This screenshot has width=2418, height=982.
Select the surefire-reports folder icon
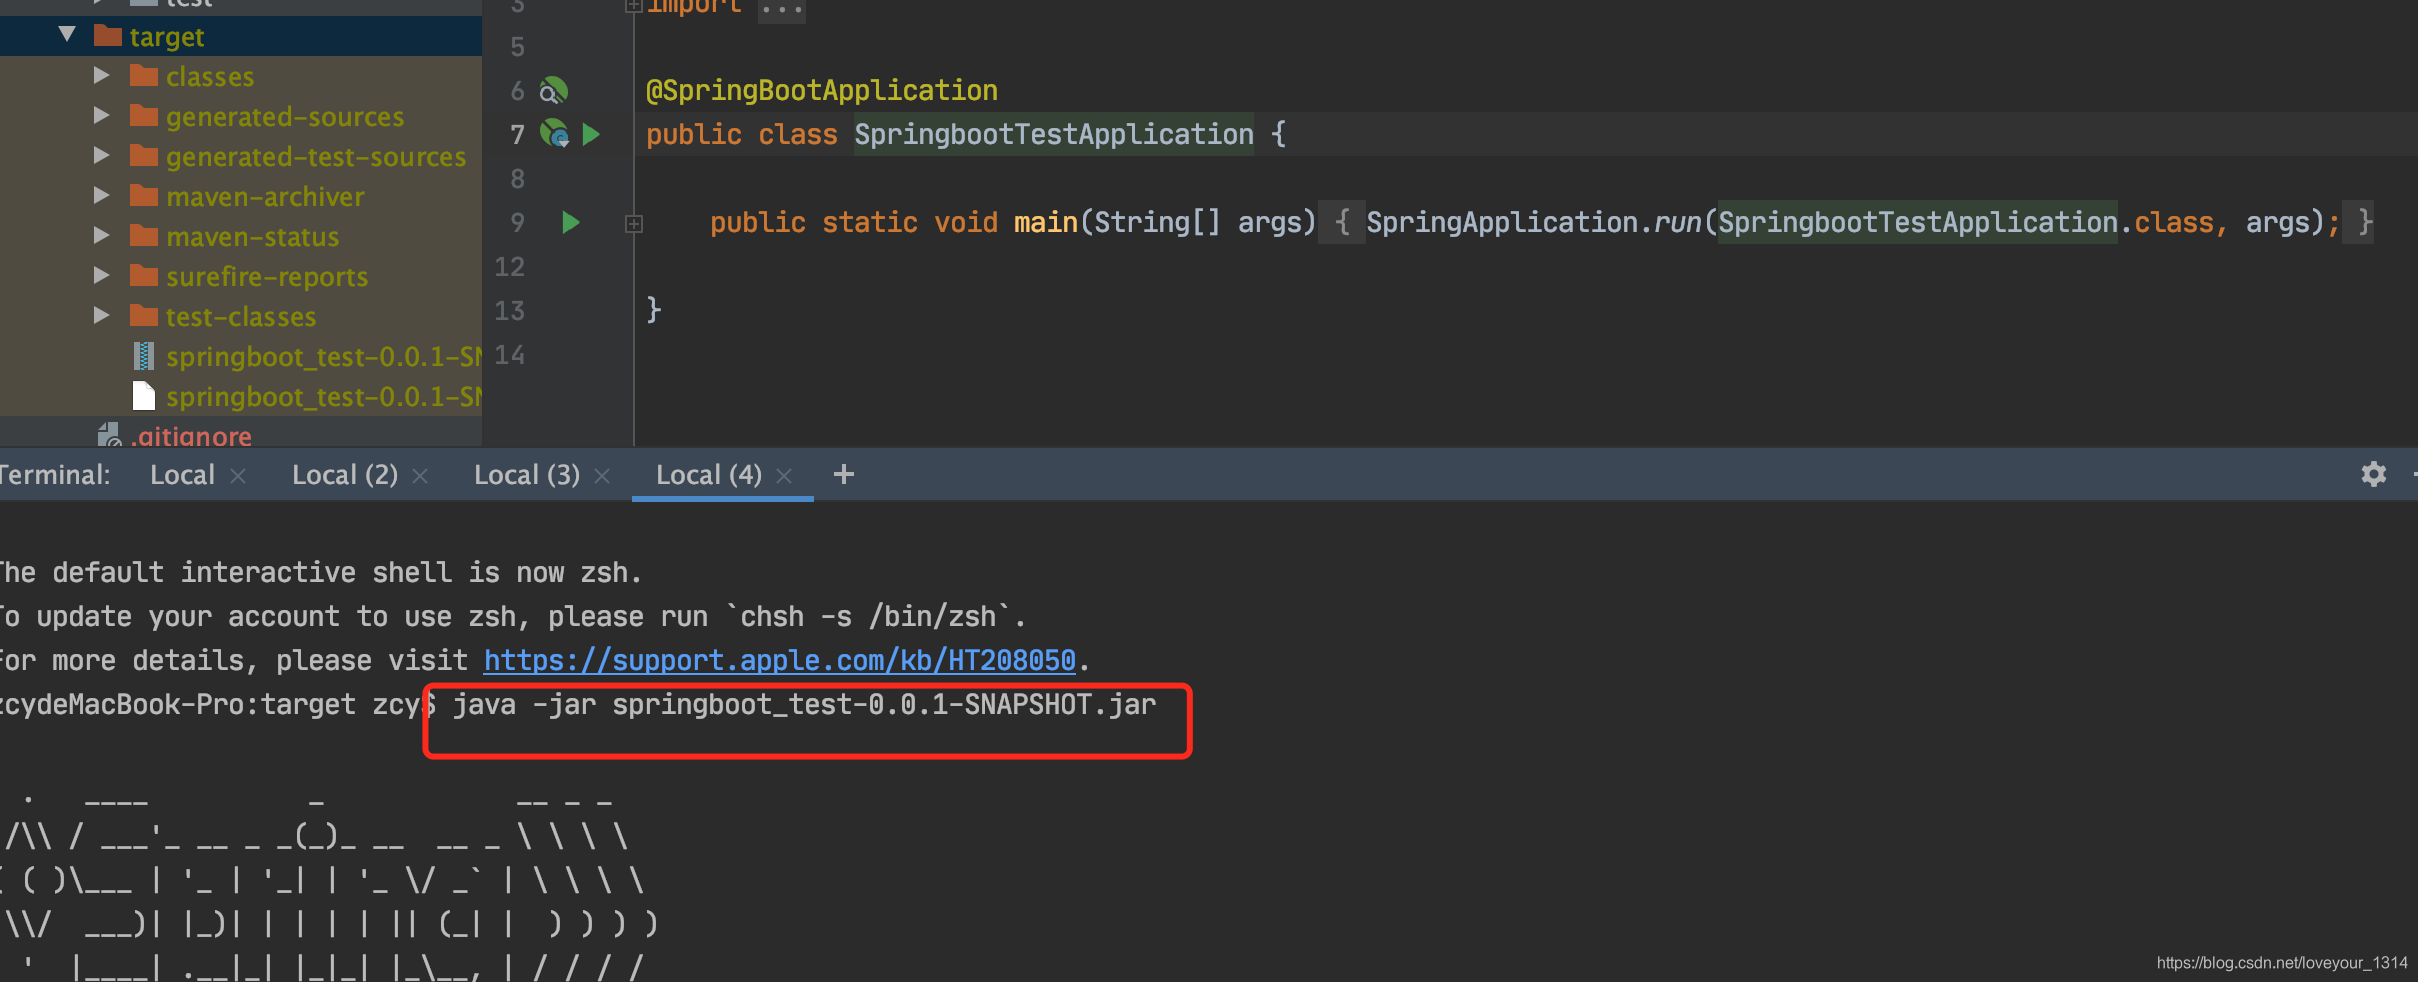pyautogui.click(x=144, y=276)
